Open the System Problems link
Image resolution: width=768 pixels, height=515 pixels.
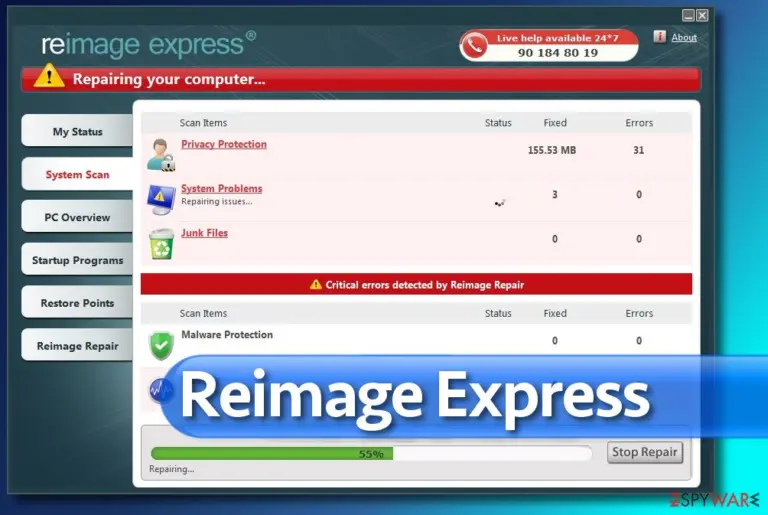(x=221, y=189)
